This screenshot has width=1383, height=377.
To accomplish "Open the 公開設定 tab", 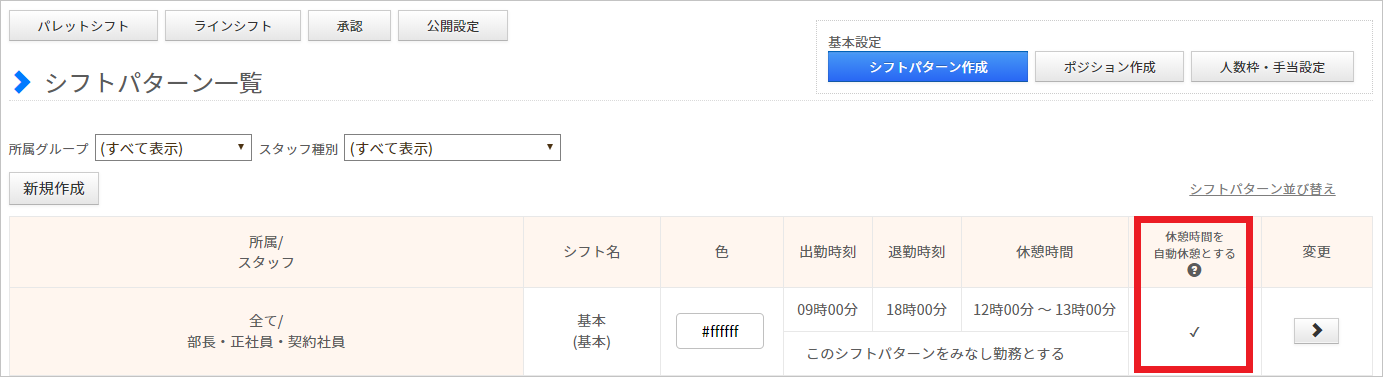I will pyautogui.click(x=453, y=26).
